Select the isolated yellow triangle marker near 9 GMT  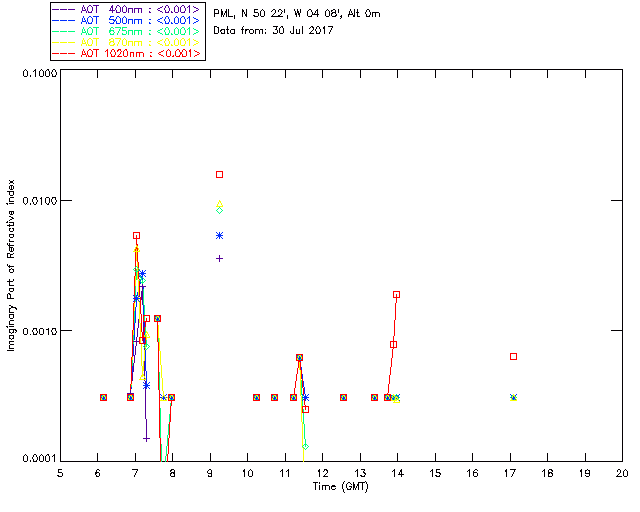click(x=220, y=203)
